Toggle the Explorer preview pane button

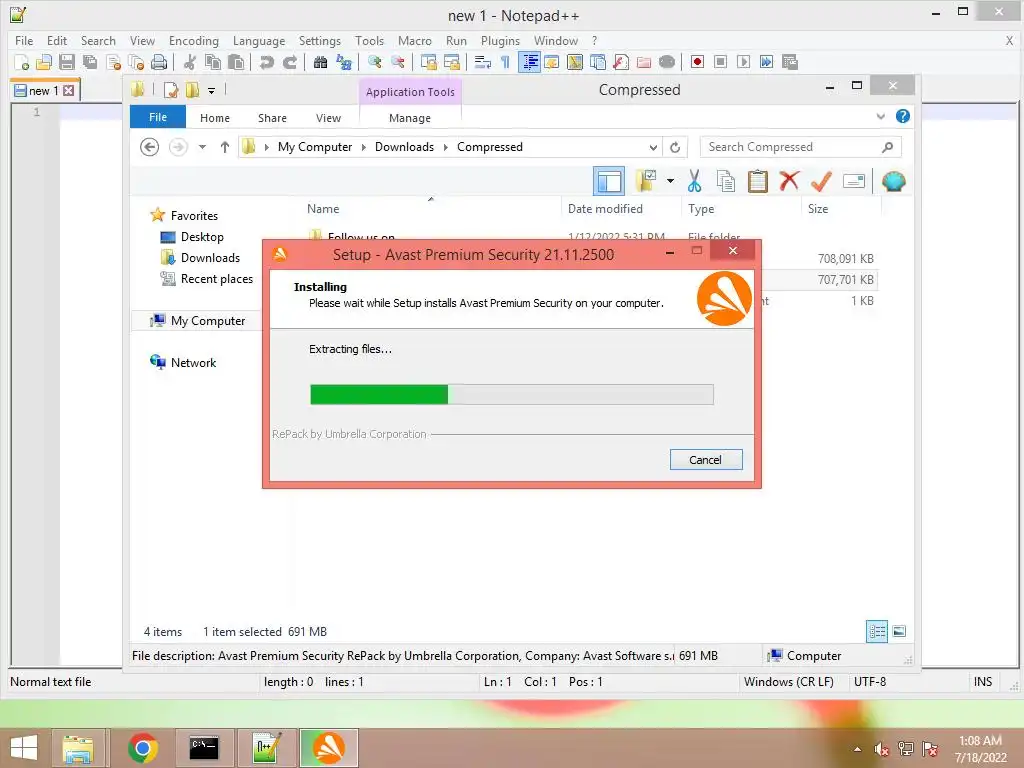tap(609, 181)
